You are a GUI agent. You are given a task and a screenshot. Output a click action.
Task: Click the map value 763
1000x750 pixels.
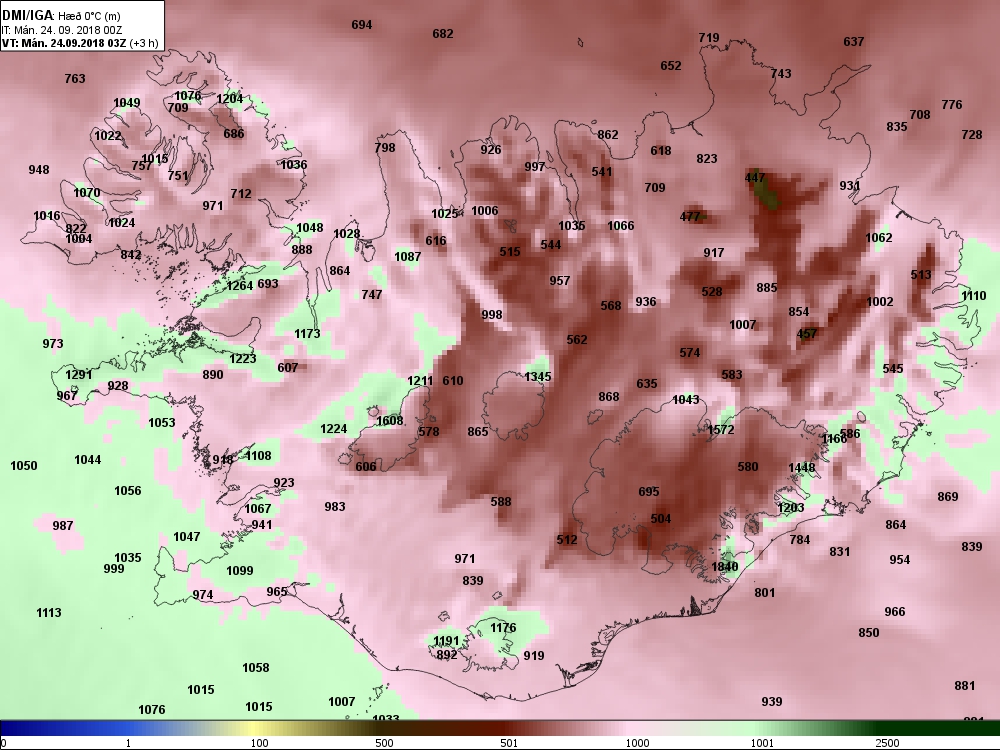(x=75, y=78)
